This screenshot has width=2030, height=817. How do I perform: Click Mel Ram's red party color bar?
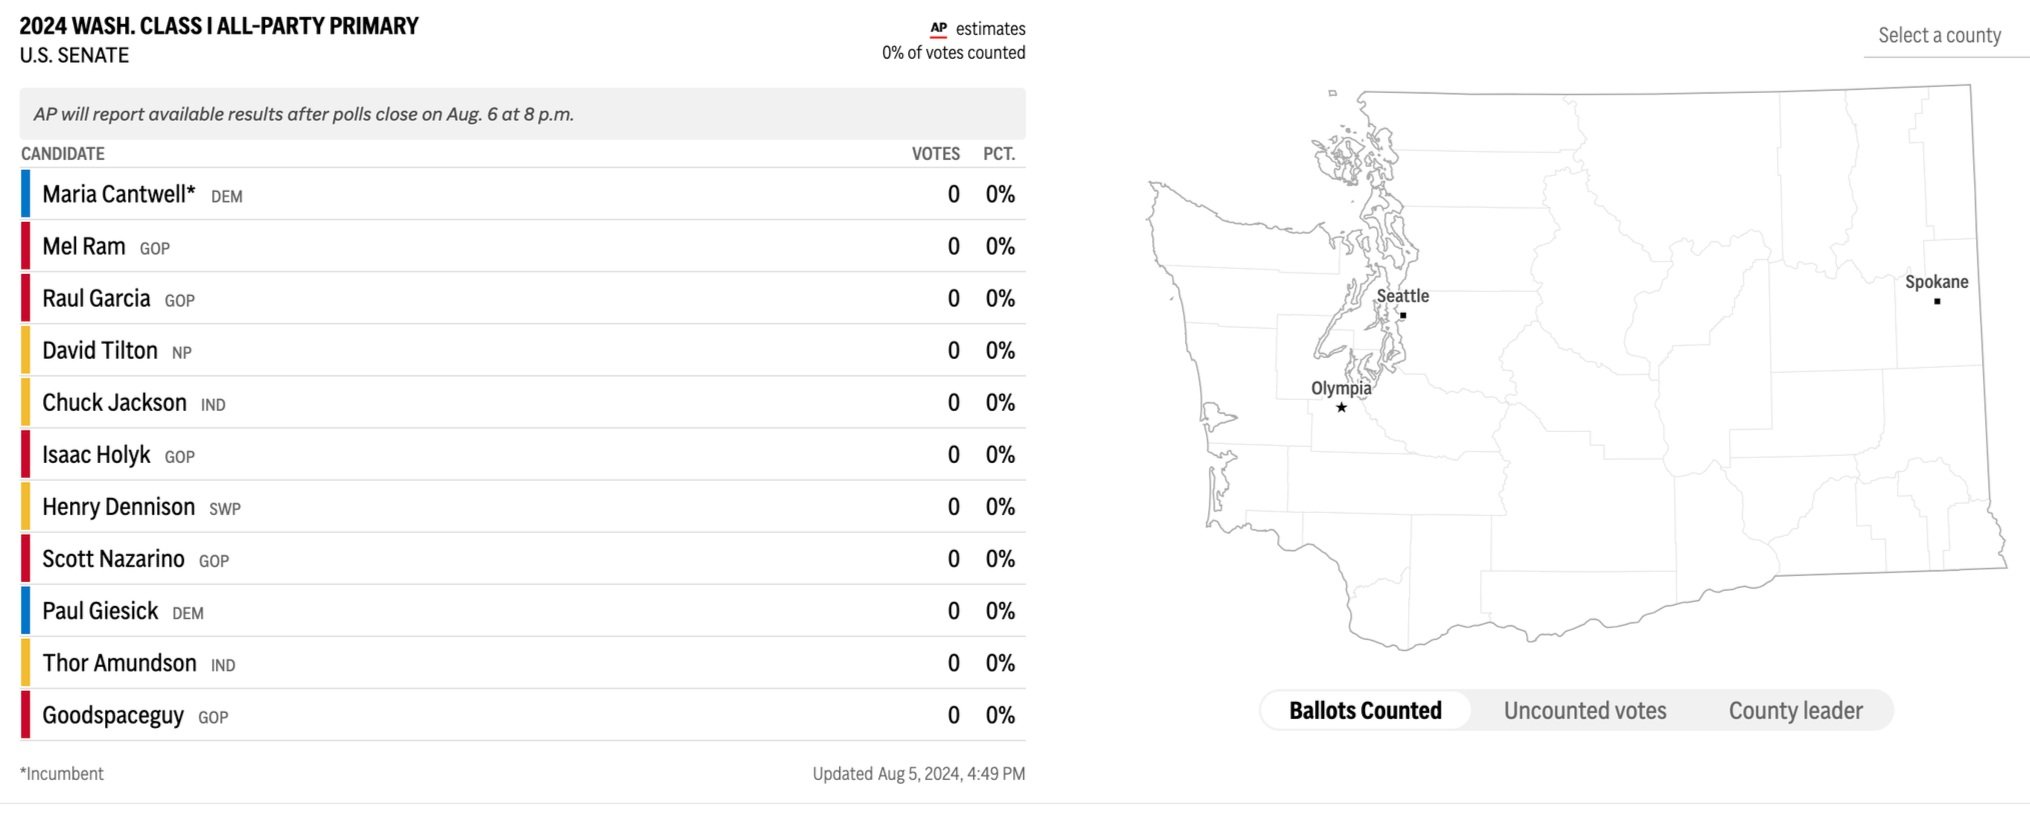click(x=26, y=246)
